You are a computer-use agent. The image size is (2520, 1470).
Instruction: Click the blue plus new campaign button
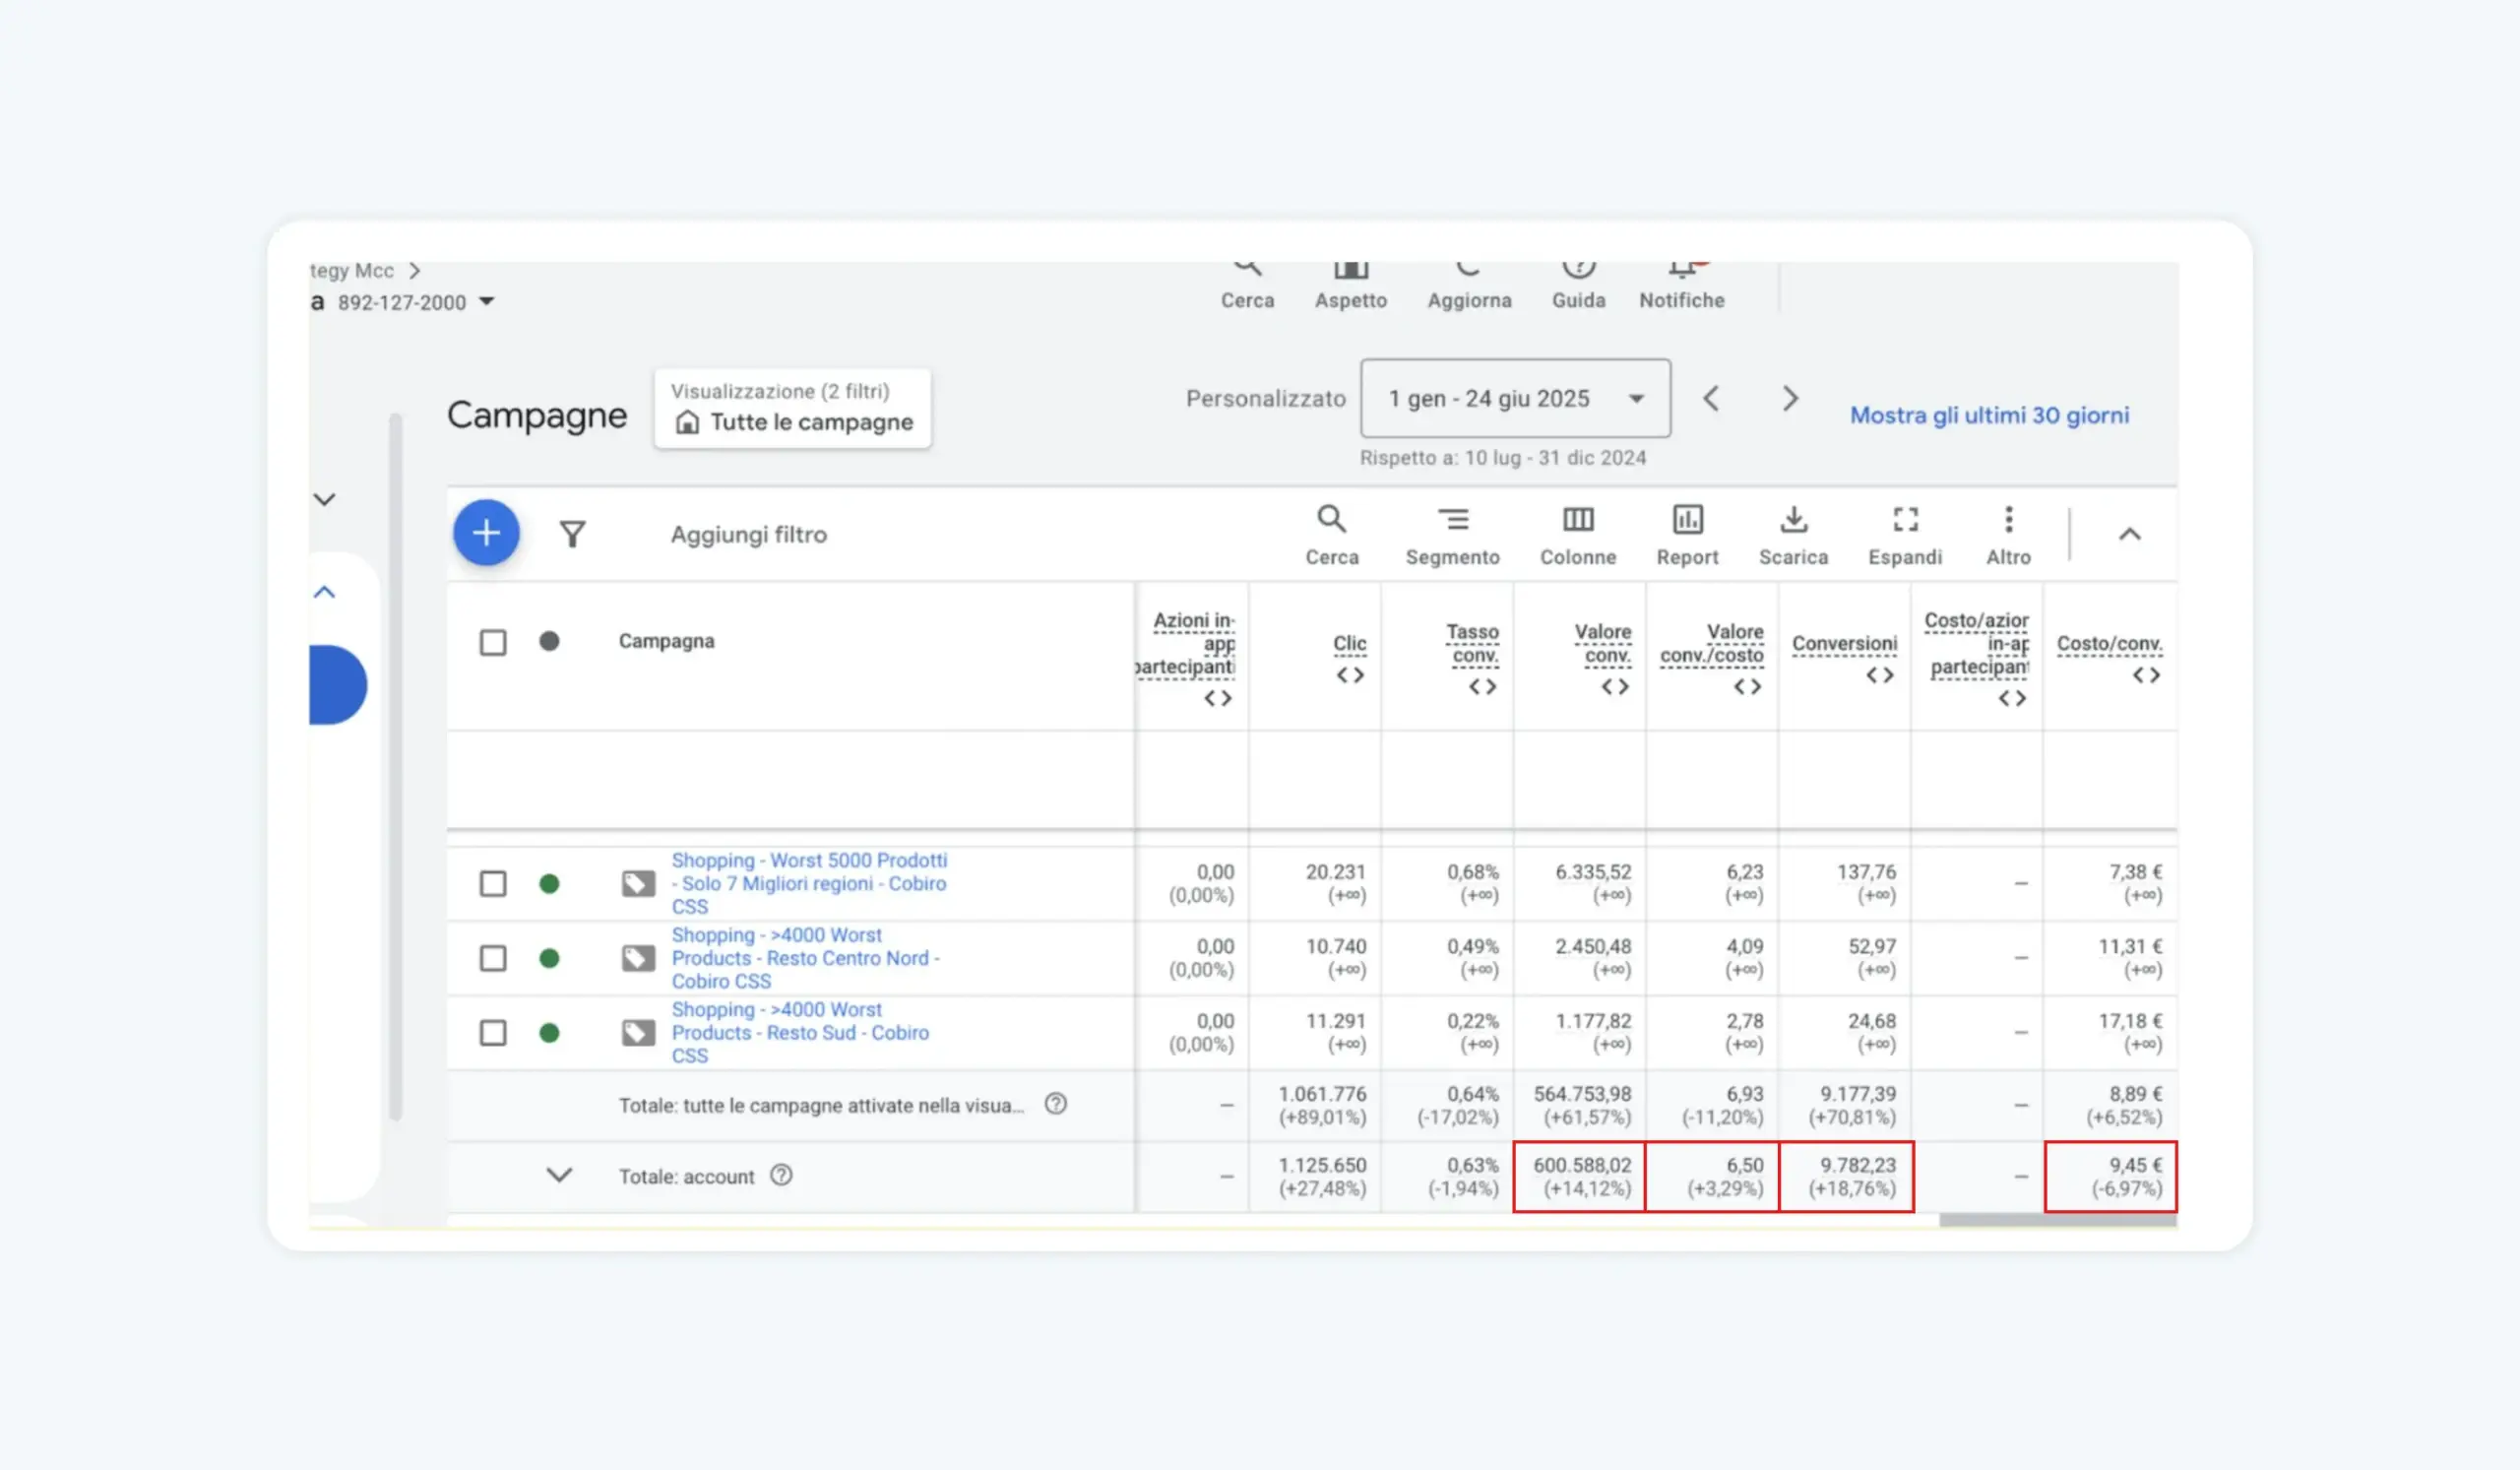486,533
